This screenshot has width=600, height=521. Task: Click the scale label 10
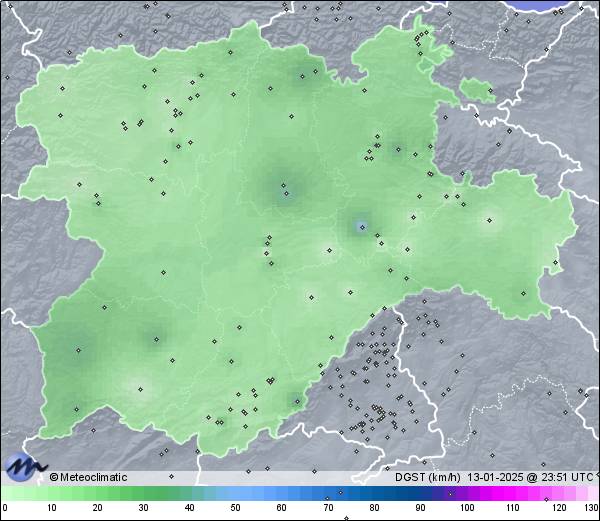click(x=52, y=508)
